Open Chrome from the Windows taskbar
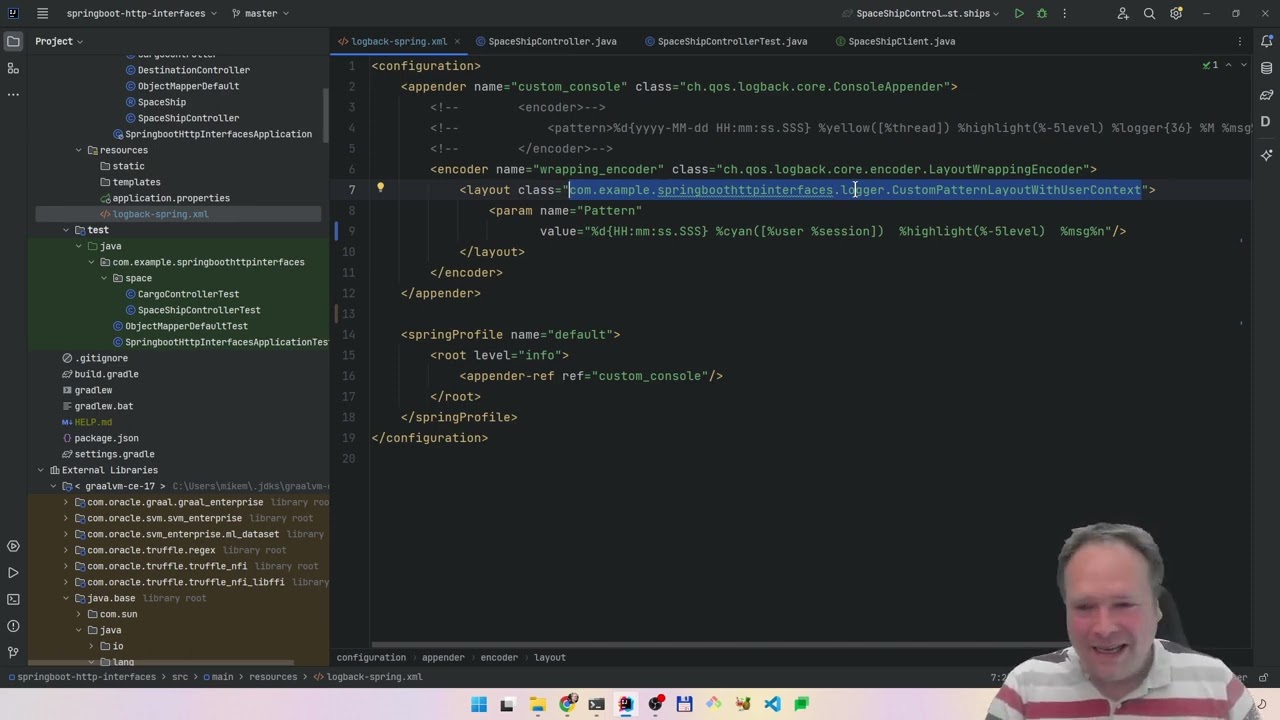Image resolution: width=1280 pixels, height=720 pixels. 567,704
